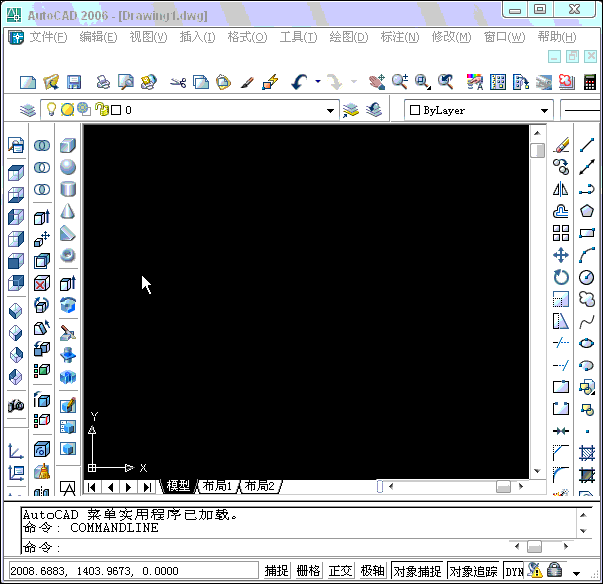Open Plot Preview icon
Image resolution: width=603 pixels, height=584 pixels.
[126, 82]
